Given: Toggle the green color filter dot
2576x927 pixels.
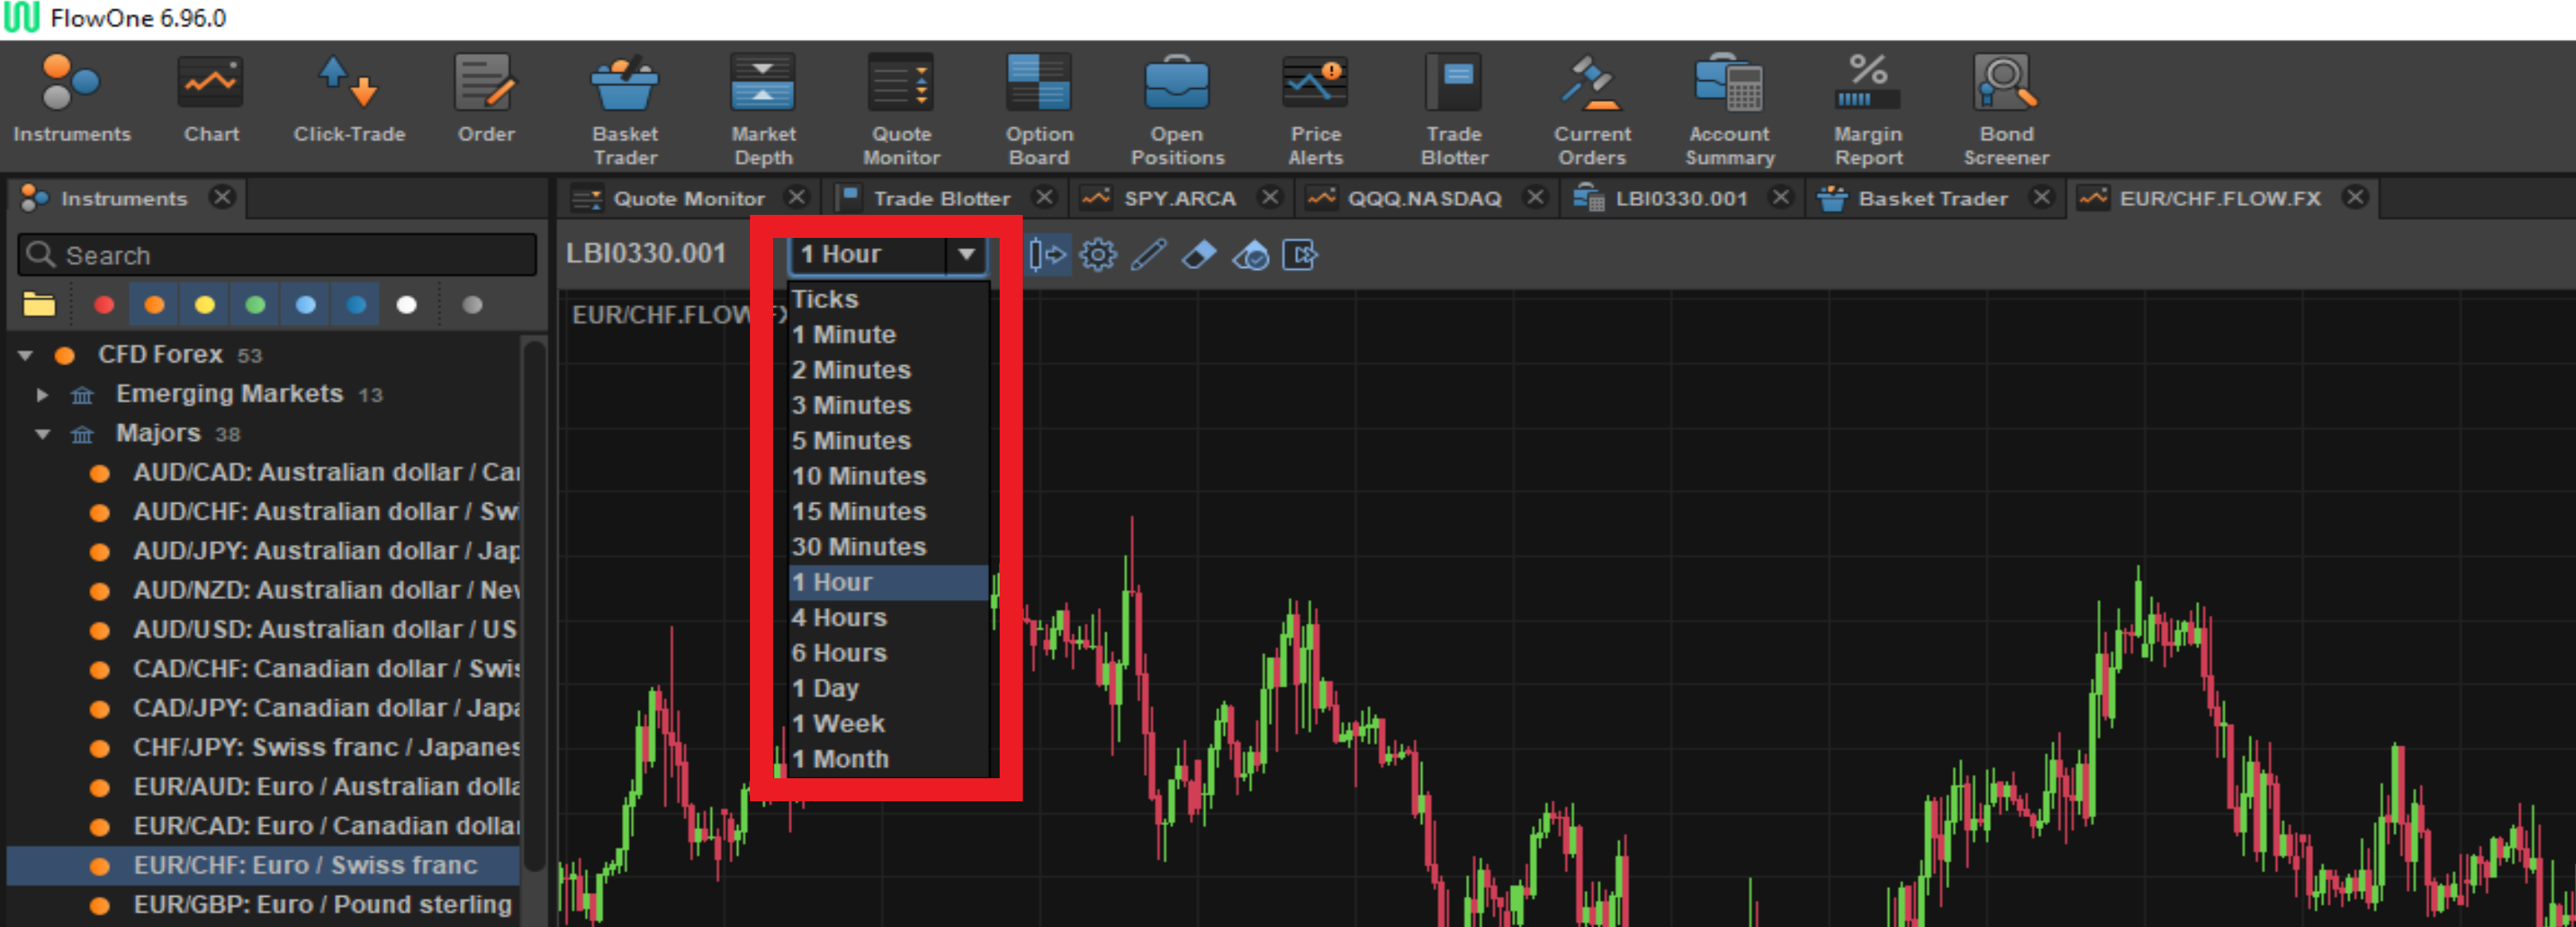Looking at the screenshot, I should coord(255,305).
